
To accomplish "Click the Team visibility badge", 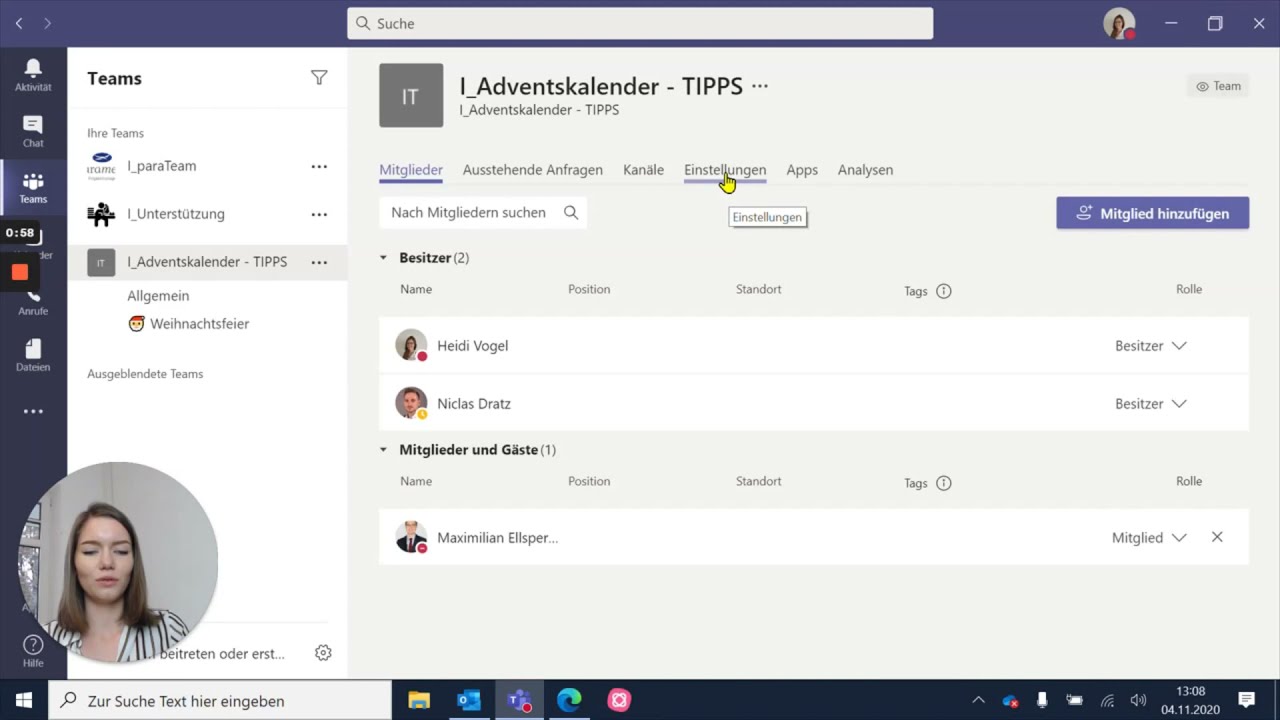I will (1218, 86).
